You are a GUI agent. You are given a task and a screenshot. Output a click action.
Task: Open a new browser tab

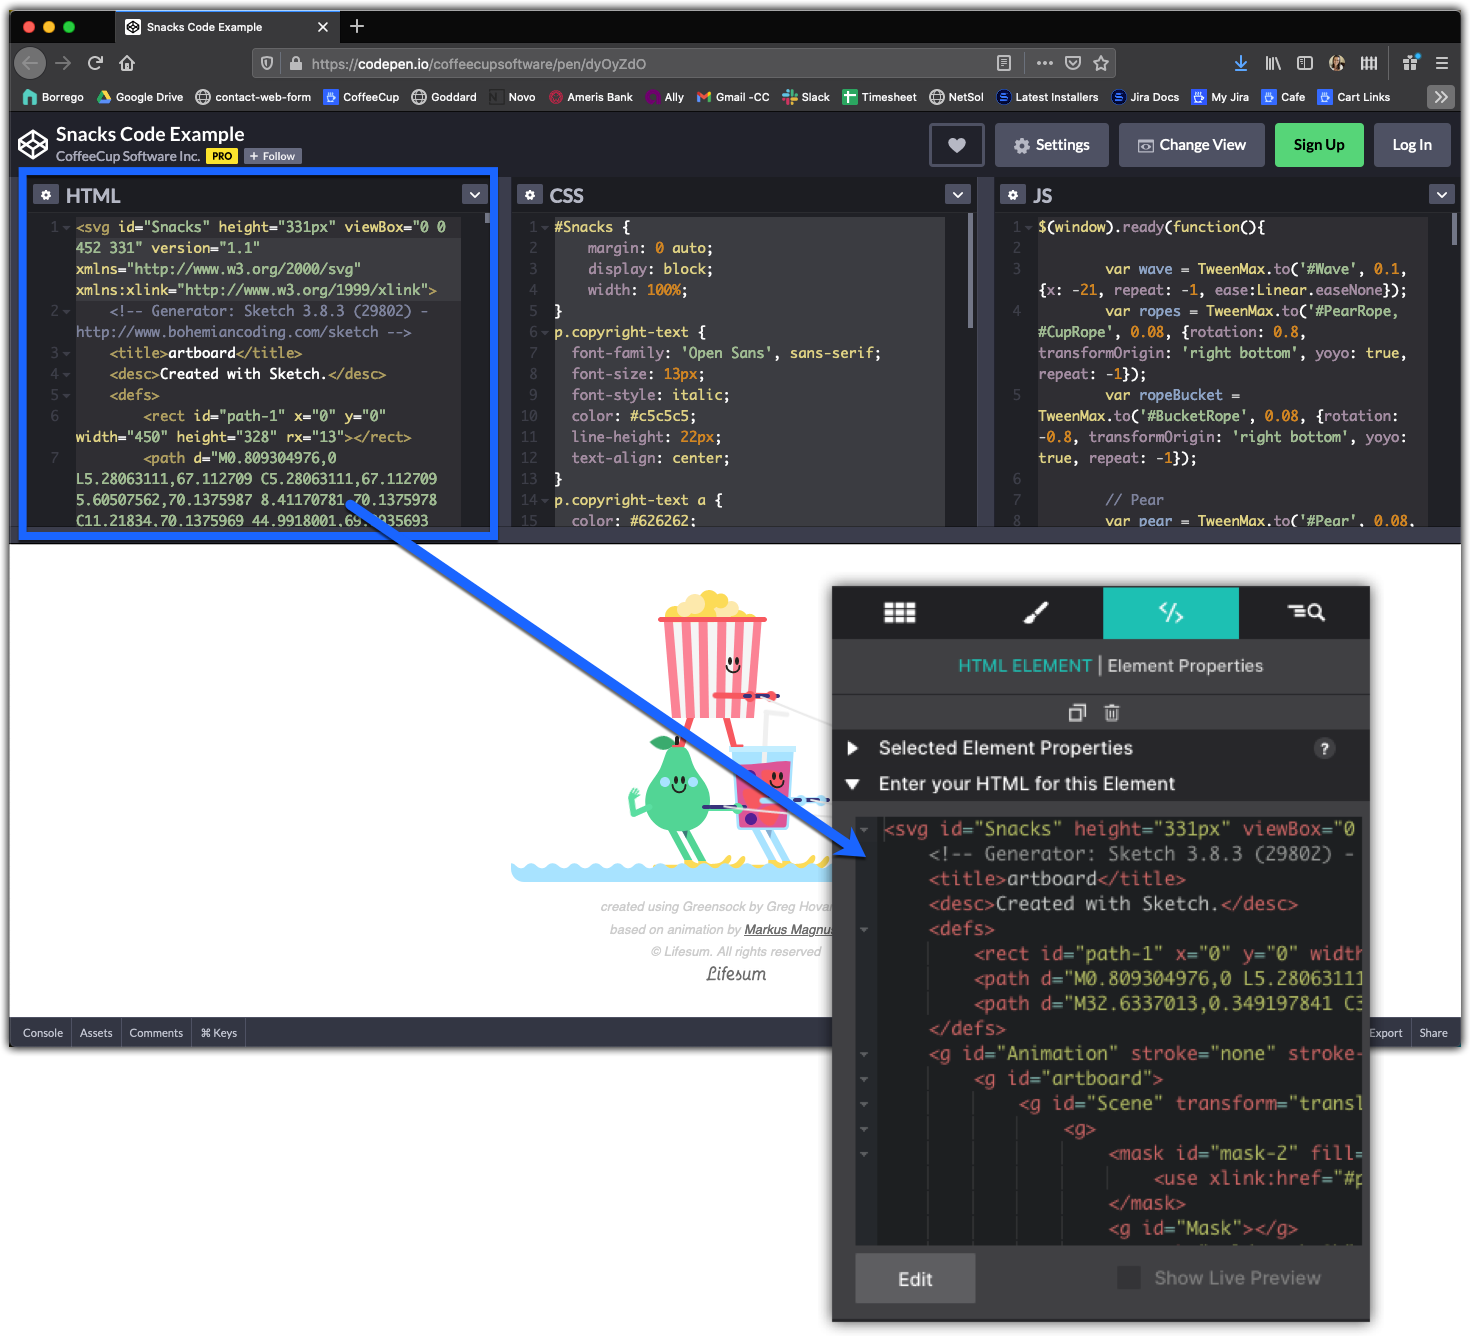click(x=357, y=26)
